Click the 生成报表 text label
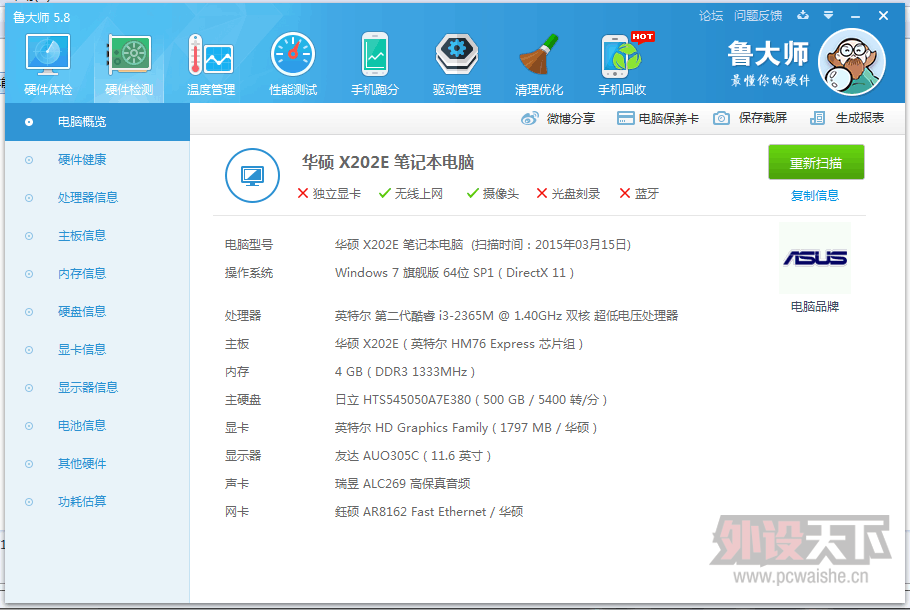 coord(860,118)
